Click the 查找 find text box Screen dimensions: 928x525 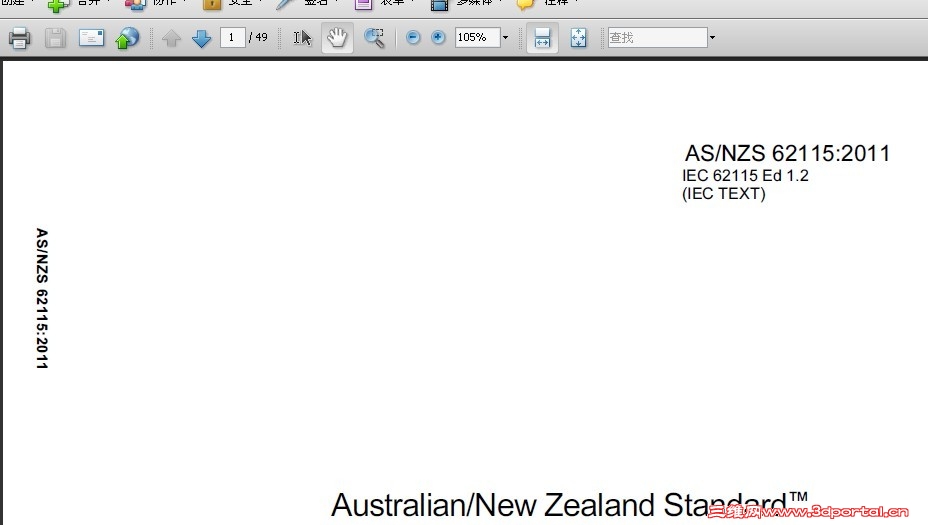[x=657, y=37]
